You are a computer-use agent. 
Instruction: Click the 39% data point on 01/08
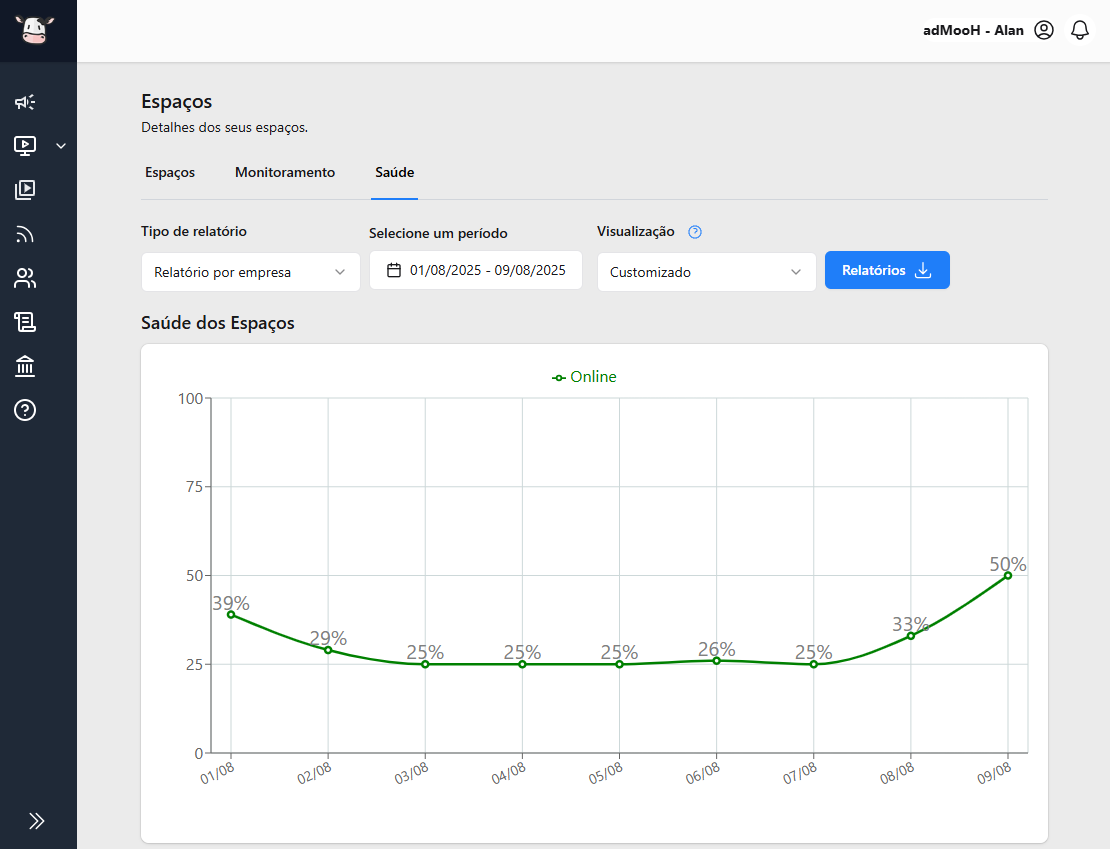pos(231,615)
